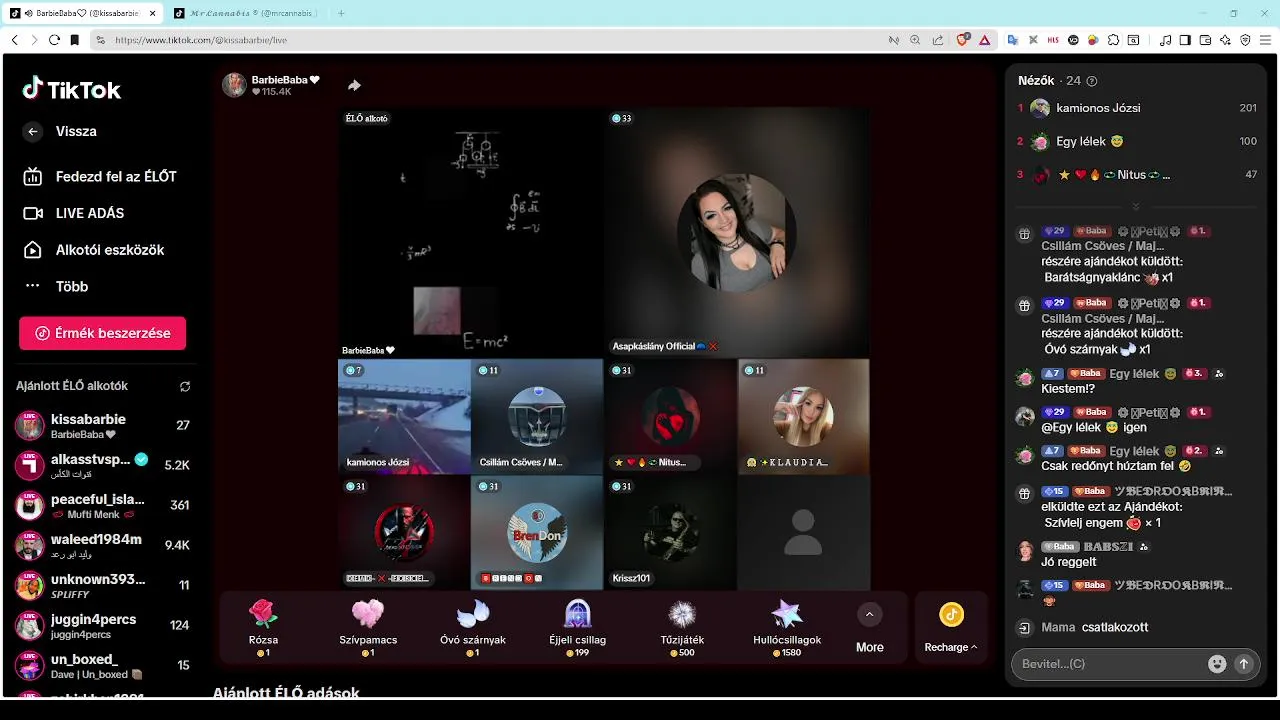Open Fedezd fel az ÉLŐT
Image resolution: width=1280 pixels, height=720 pixels.
(x=100, y=177)
